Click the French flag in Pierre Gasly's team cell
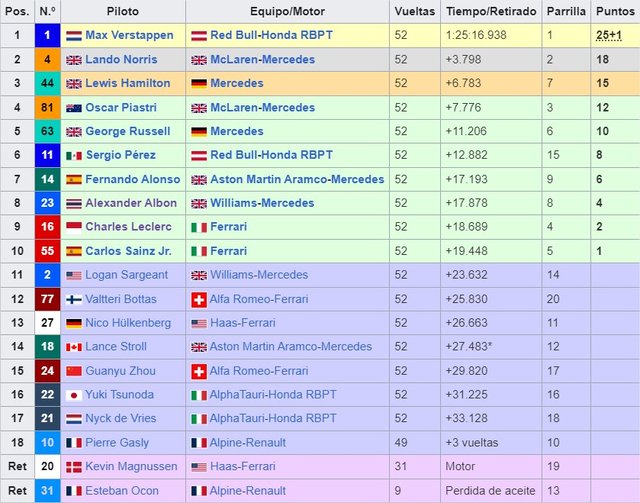The image size is (640, 503). pos(199,443)
